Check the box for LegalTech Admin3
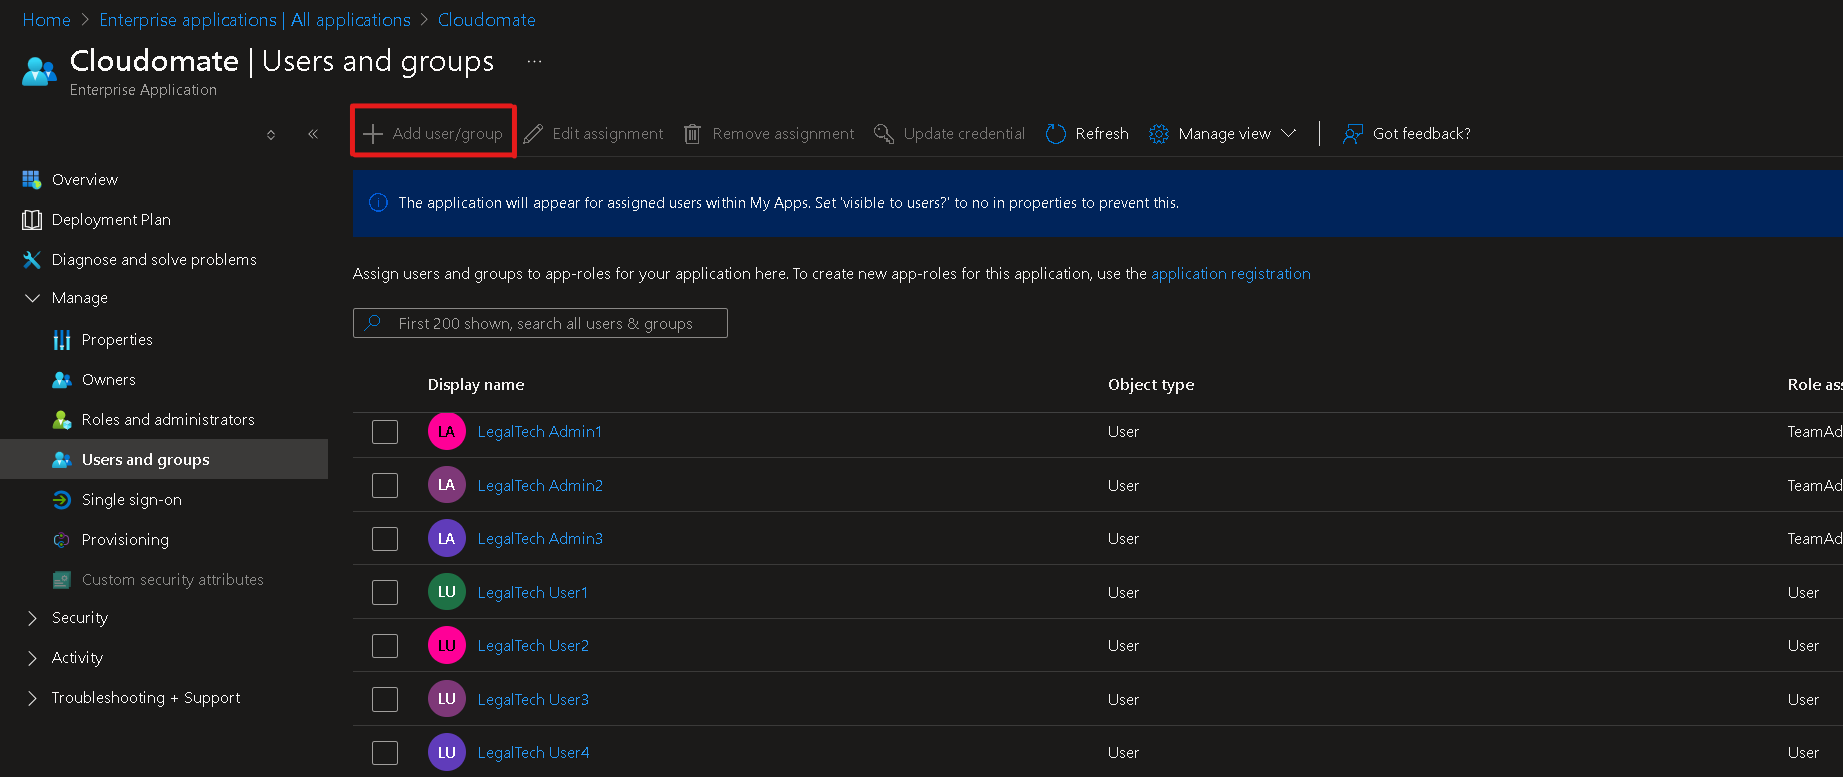Image resolution: width=1843 pixels, height=777 pixels. pos(385,539)
